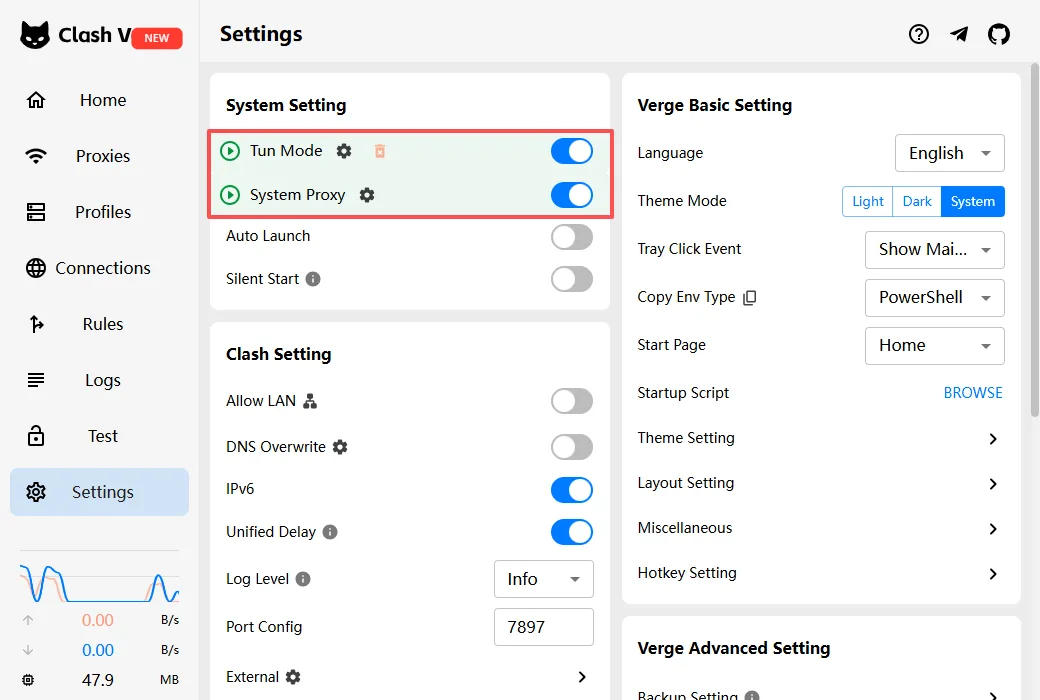
Task: Click the Profiles server icon
Action: pyautogui.click(x=36, y=212)
